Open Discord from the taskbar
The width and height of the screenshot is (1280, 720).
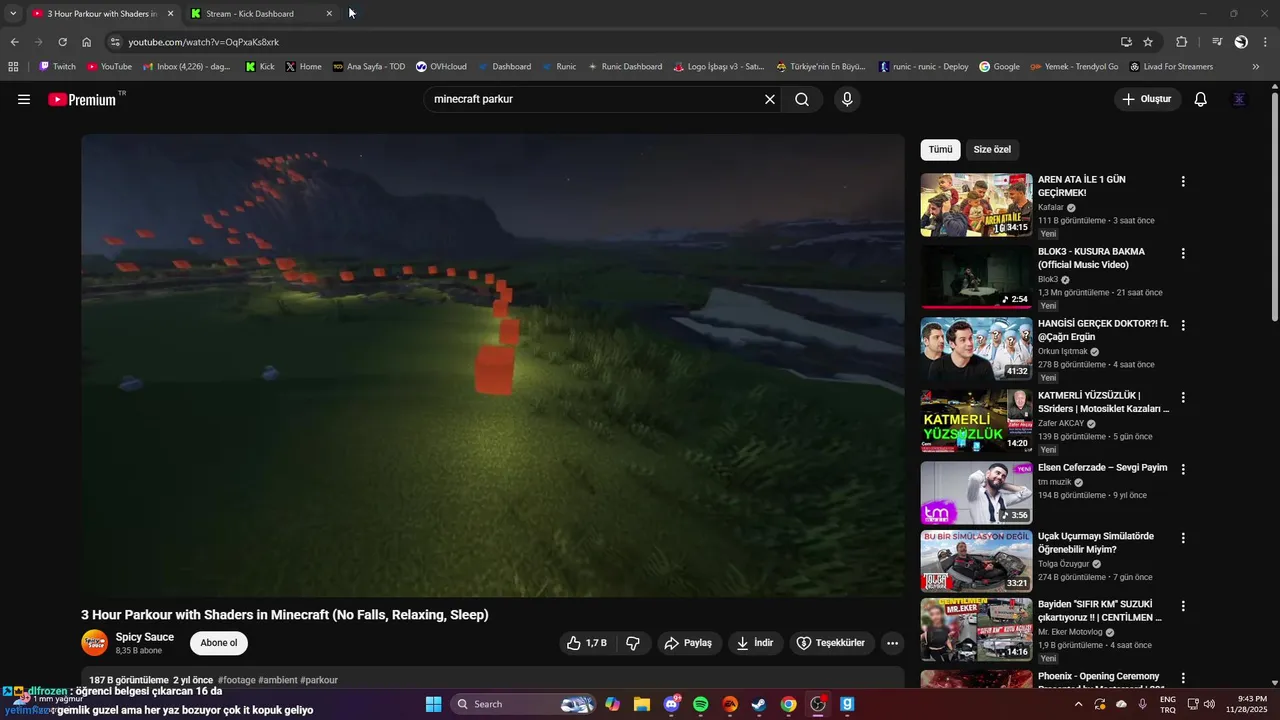coord(671,704)
